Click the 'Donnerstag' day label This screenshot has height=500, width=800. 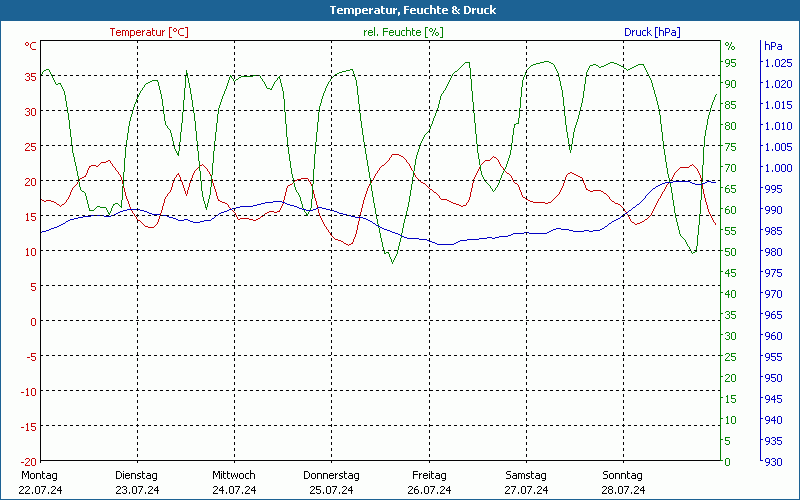(x=331, y=475)
